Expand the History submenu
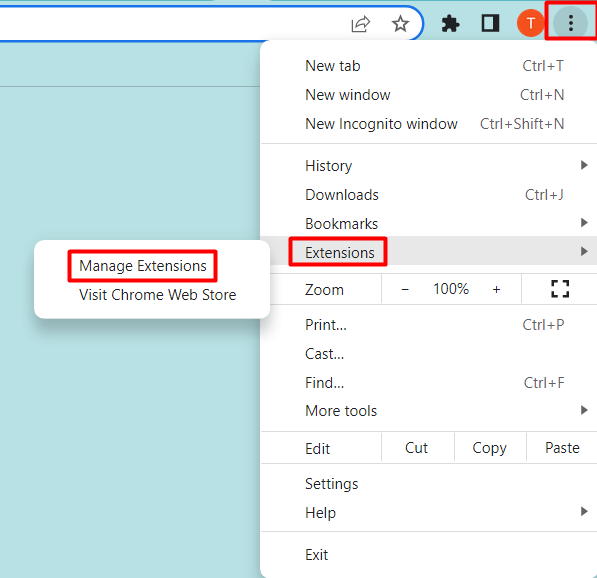This screenshot has width=597, height=578. pyautogui.click(x=429, y=166)
